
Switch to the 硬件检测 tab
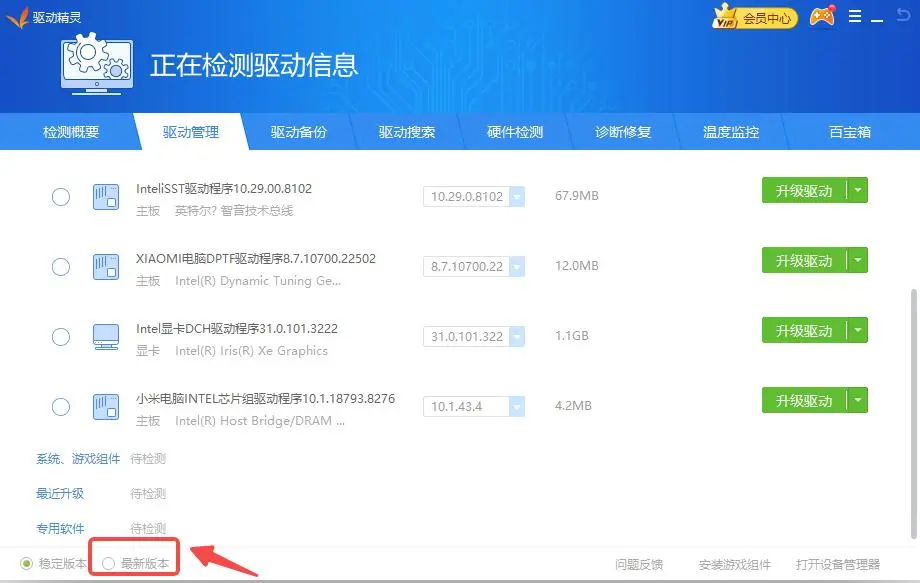tap(515, 132)
